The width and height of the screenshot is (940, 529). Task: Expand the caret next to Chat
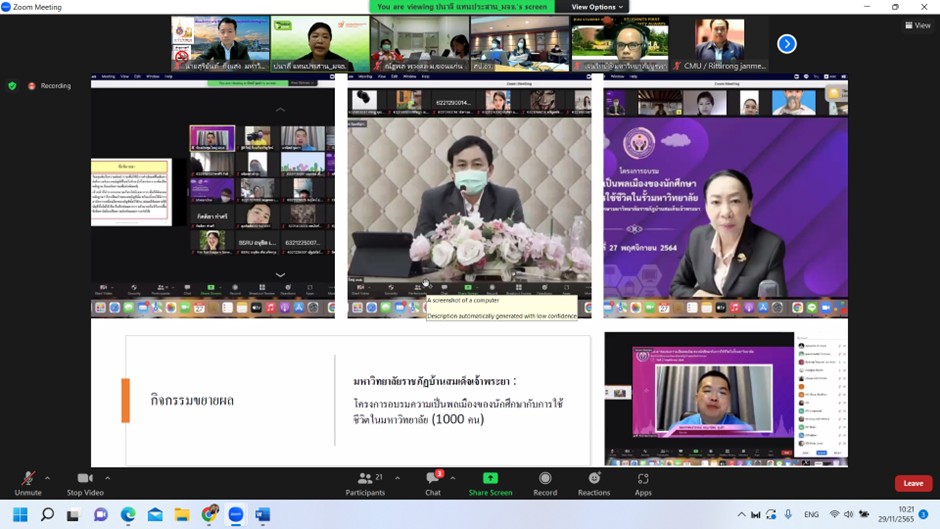pyautogui.click(x=453, y=478)
